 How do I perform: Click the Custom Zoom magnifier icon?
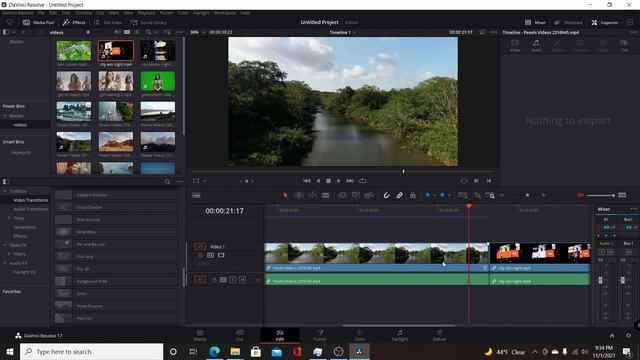[490, 196]
